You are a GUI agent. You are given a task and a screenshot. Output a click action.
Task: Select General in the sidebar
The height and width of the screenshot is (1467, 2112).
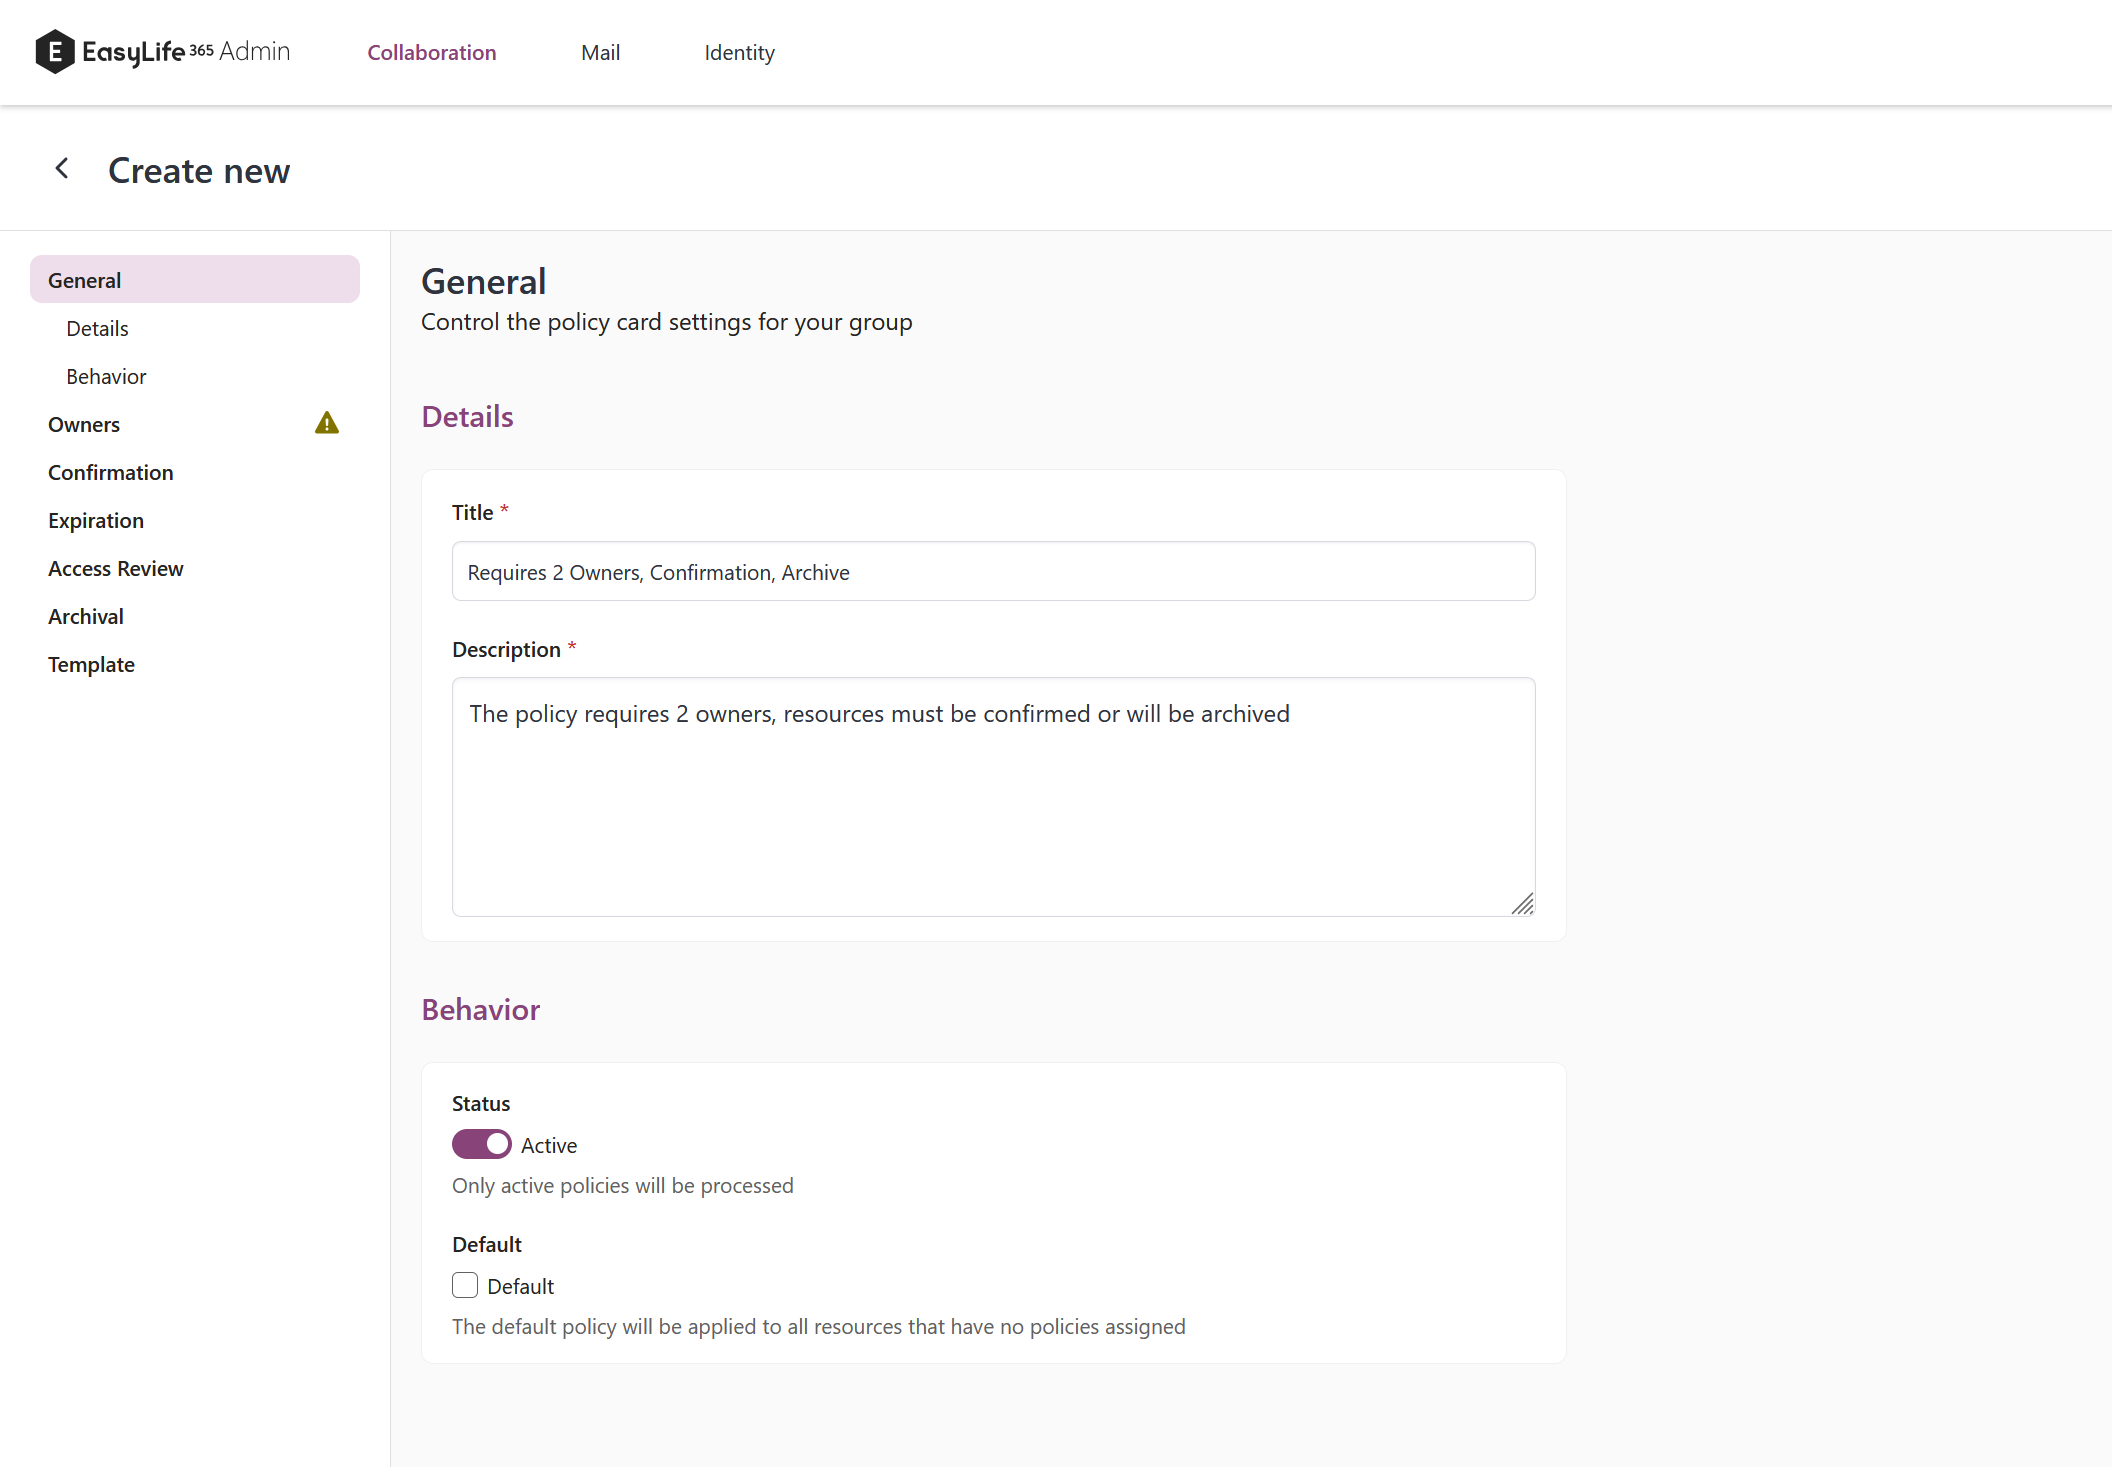coord(195,280)
